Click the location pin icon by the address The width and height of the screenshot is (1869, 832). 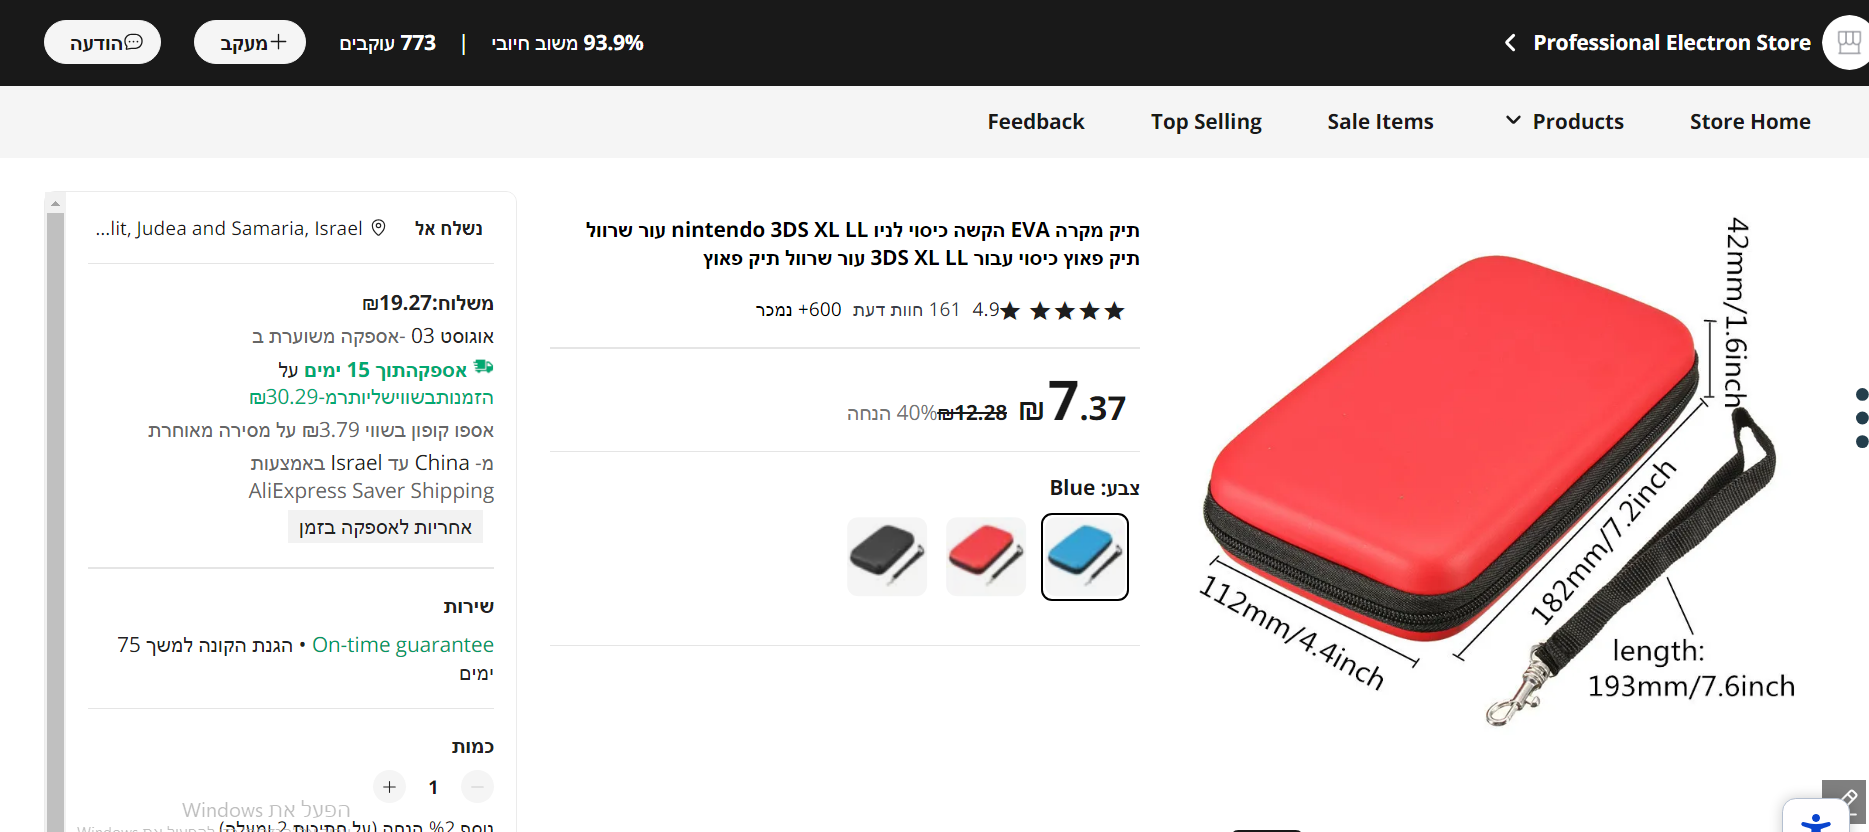click(378, 228)
